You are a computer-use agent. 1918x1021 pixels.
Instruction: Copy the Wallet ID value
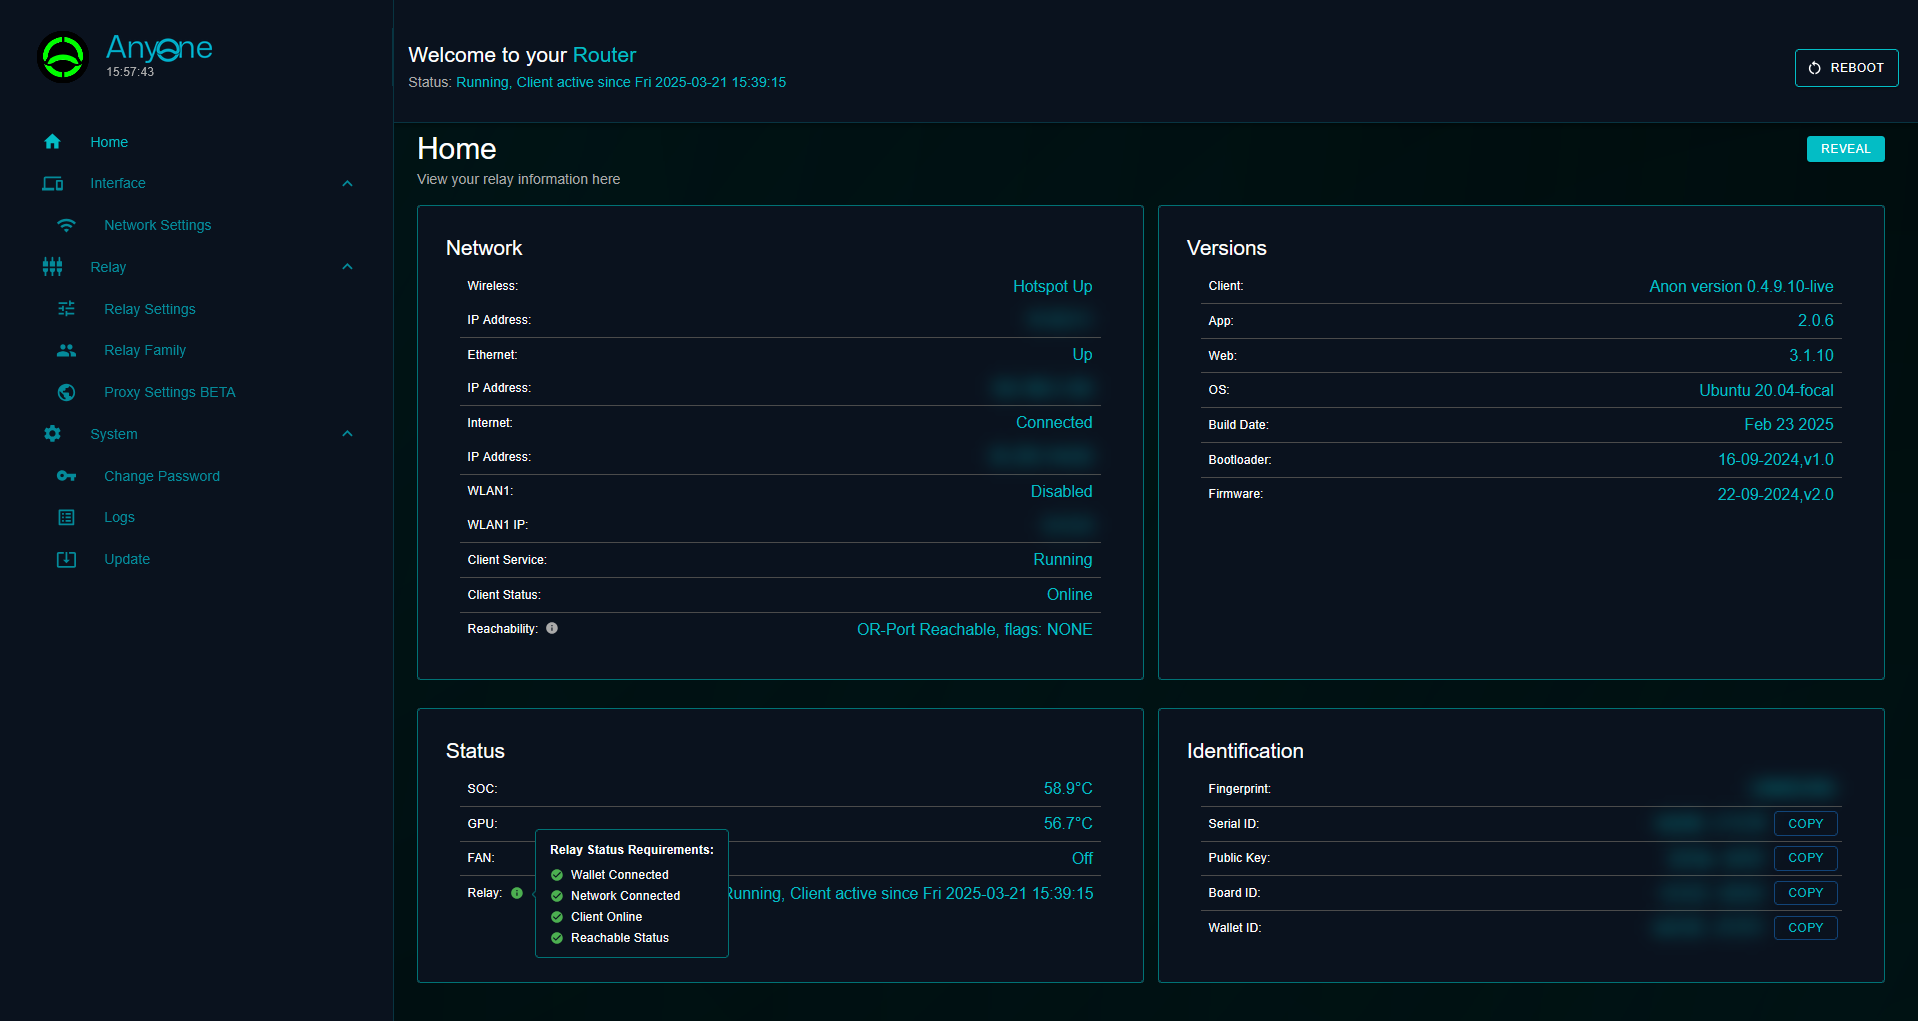(x=1805, y=928)
